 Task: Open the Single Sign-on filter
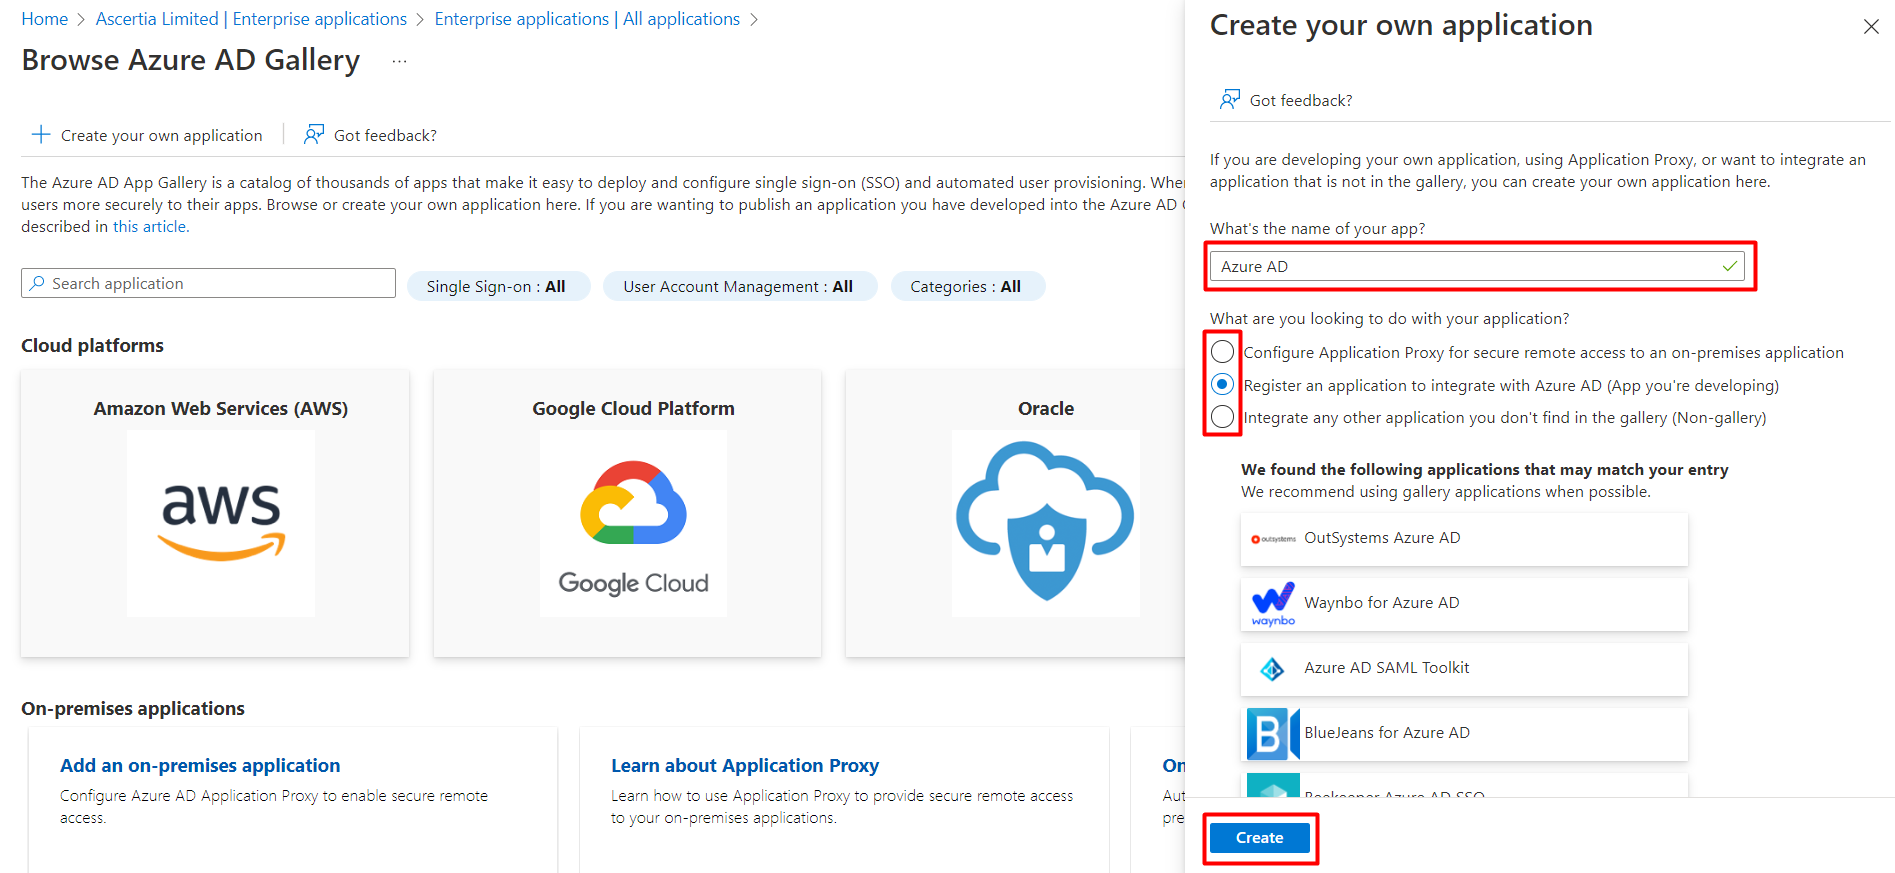coord(498,286)
